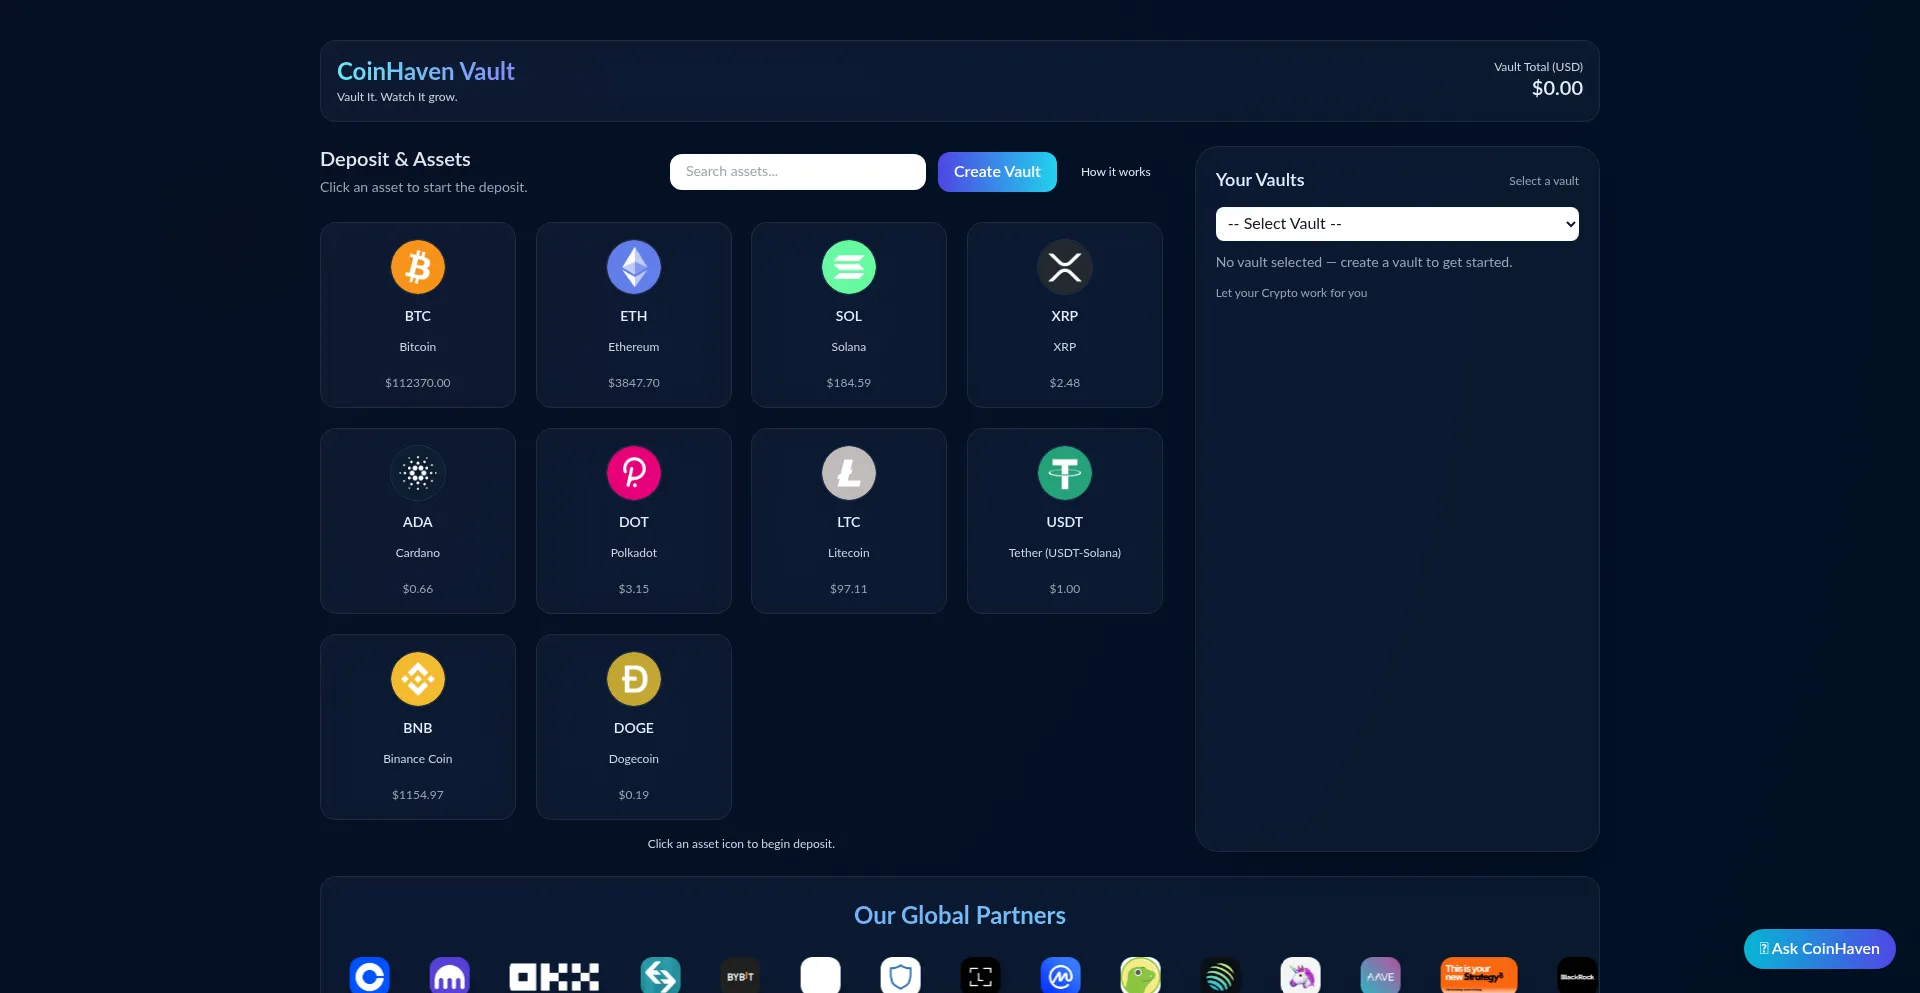
Task: Click the BNB price $1154.97
Action: tap(418, 795)
